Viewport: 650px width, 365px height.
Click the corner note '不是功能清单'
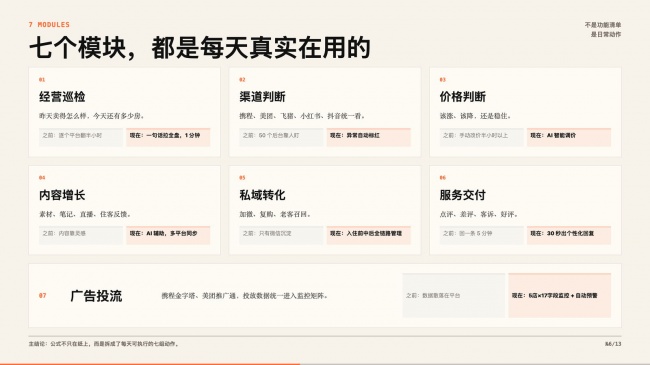[x=603, y=25]
